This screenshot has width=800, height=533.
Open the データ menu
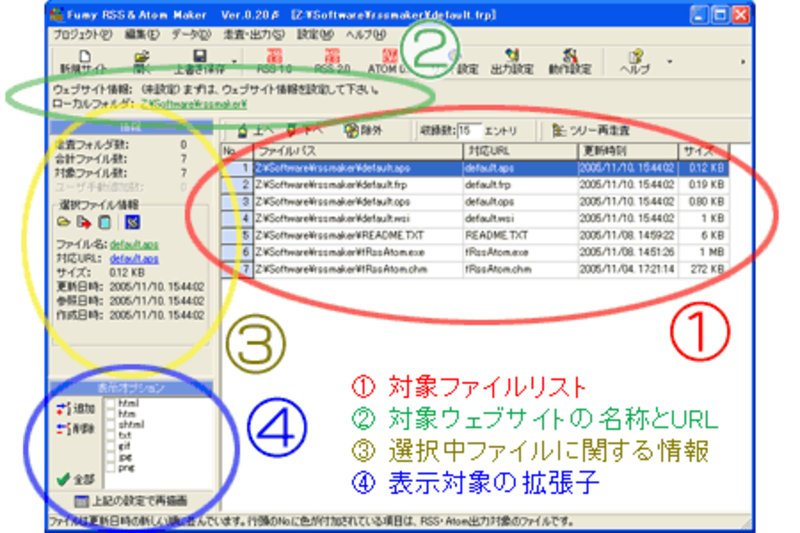(x=191, y=35)
